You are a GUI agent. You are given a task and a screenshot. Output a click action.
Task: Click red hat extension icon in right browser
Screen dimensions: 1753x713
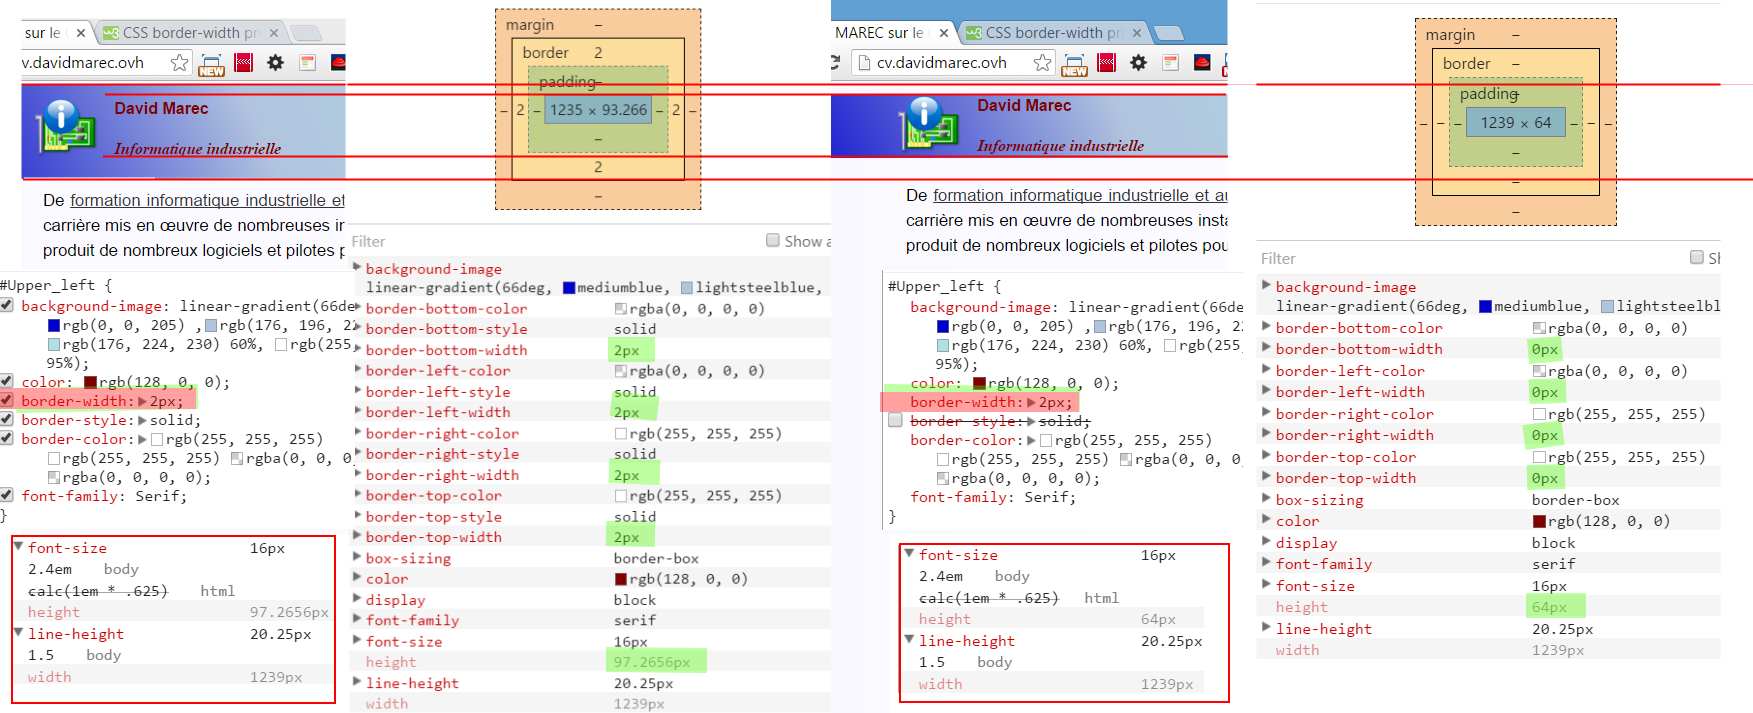[1202, 63]
